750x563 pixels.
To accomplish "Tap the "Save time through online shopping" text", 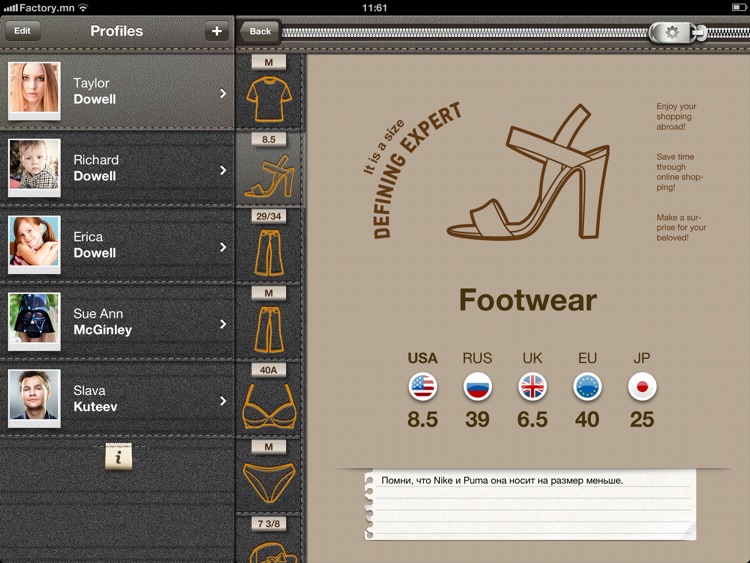I will 679,172.
